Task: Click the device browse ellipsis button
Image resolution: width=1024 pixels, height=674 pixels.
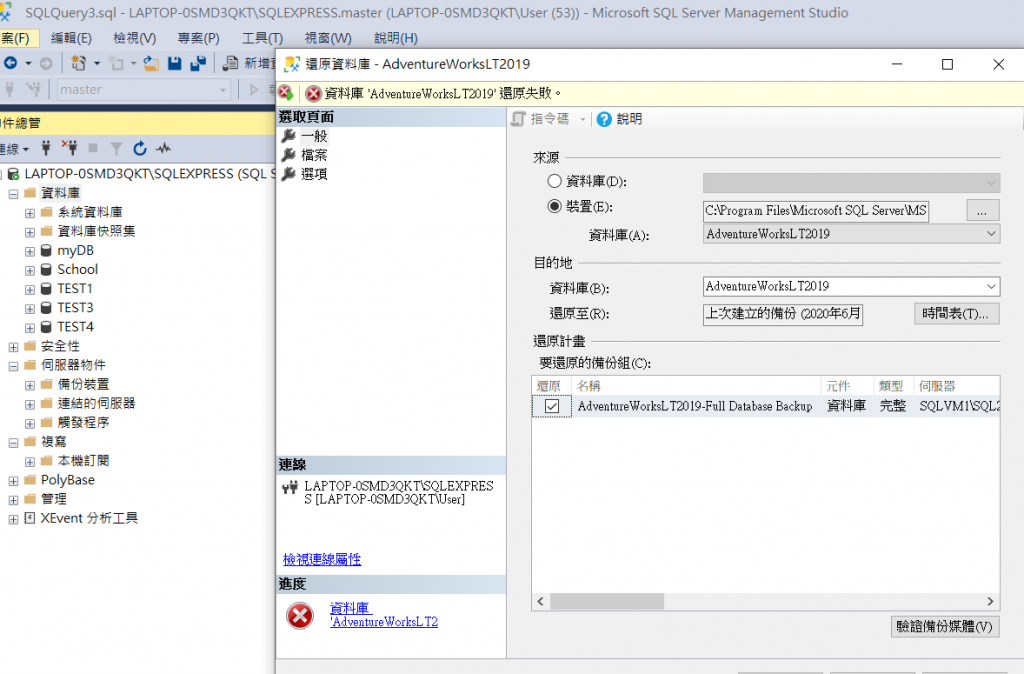Action: coord(982,210)
